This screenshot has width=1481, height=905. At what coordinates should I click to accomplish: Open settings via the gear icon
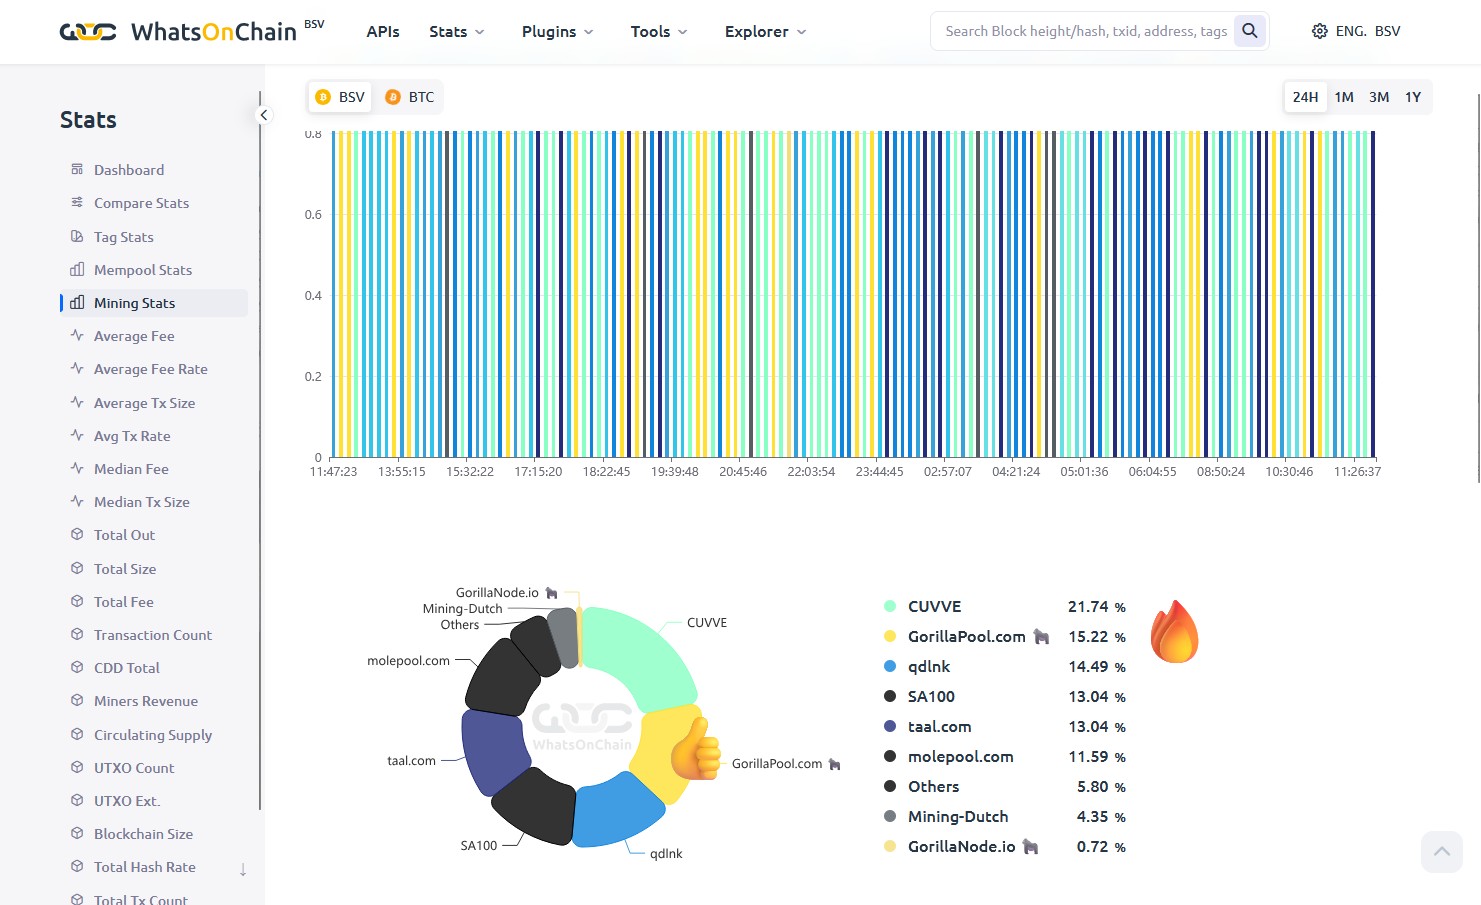click(1319, 31)
